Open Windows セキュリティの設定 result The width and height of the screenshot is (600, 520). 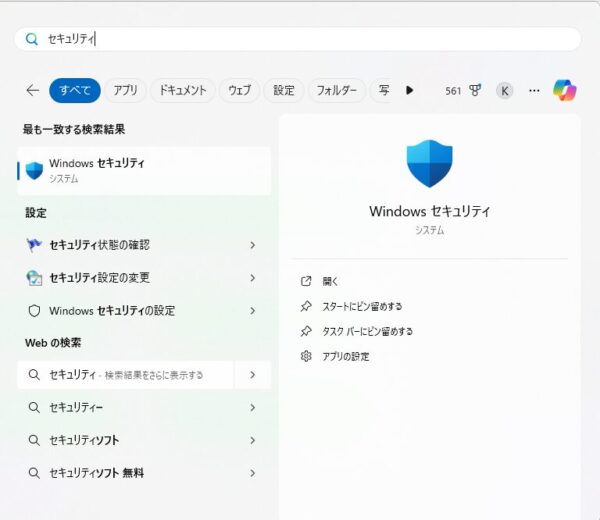click(x=144, y=311)
